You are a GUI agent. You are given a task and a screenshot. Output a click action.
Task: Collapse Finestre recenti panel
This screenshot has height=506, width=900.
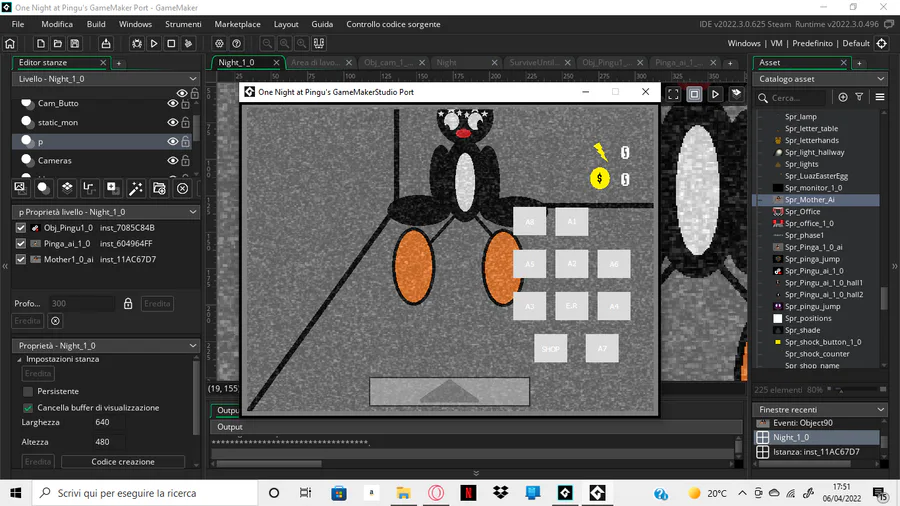(881, 409)
